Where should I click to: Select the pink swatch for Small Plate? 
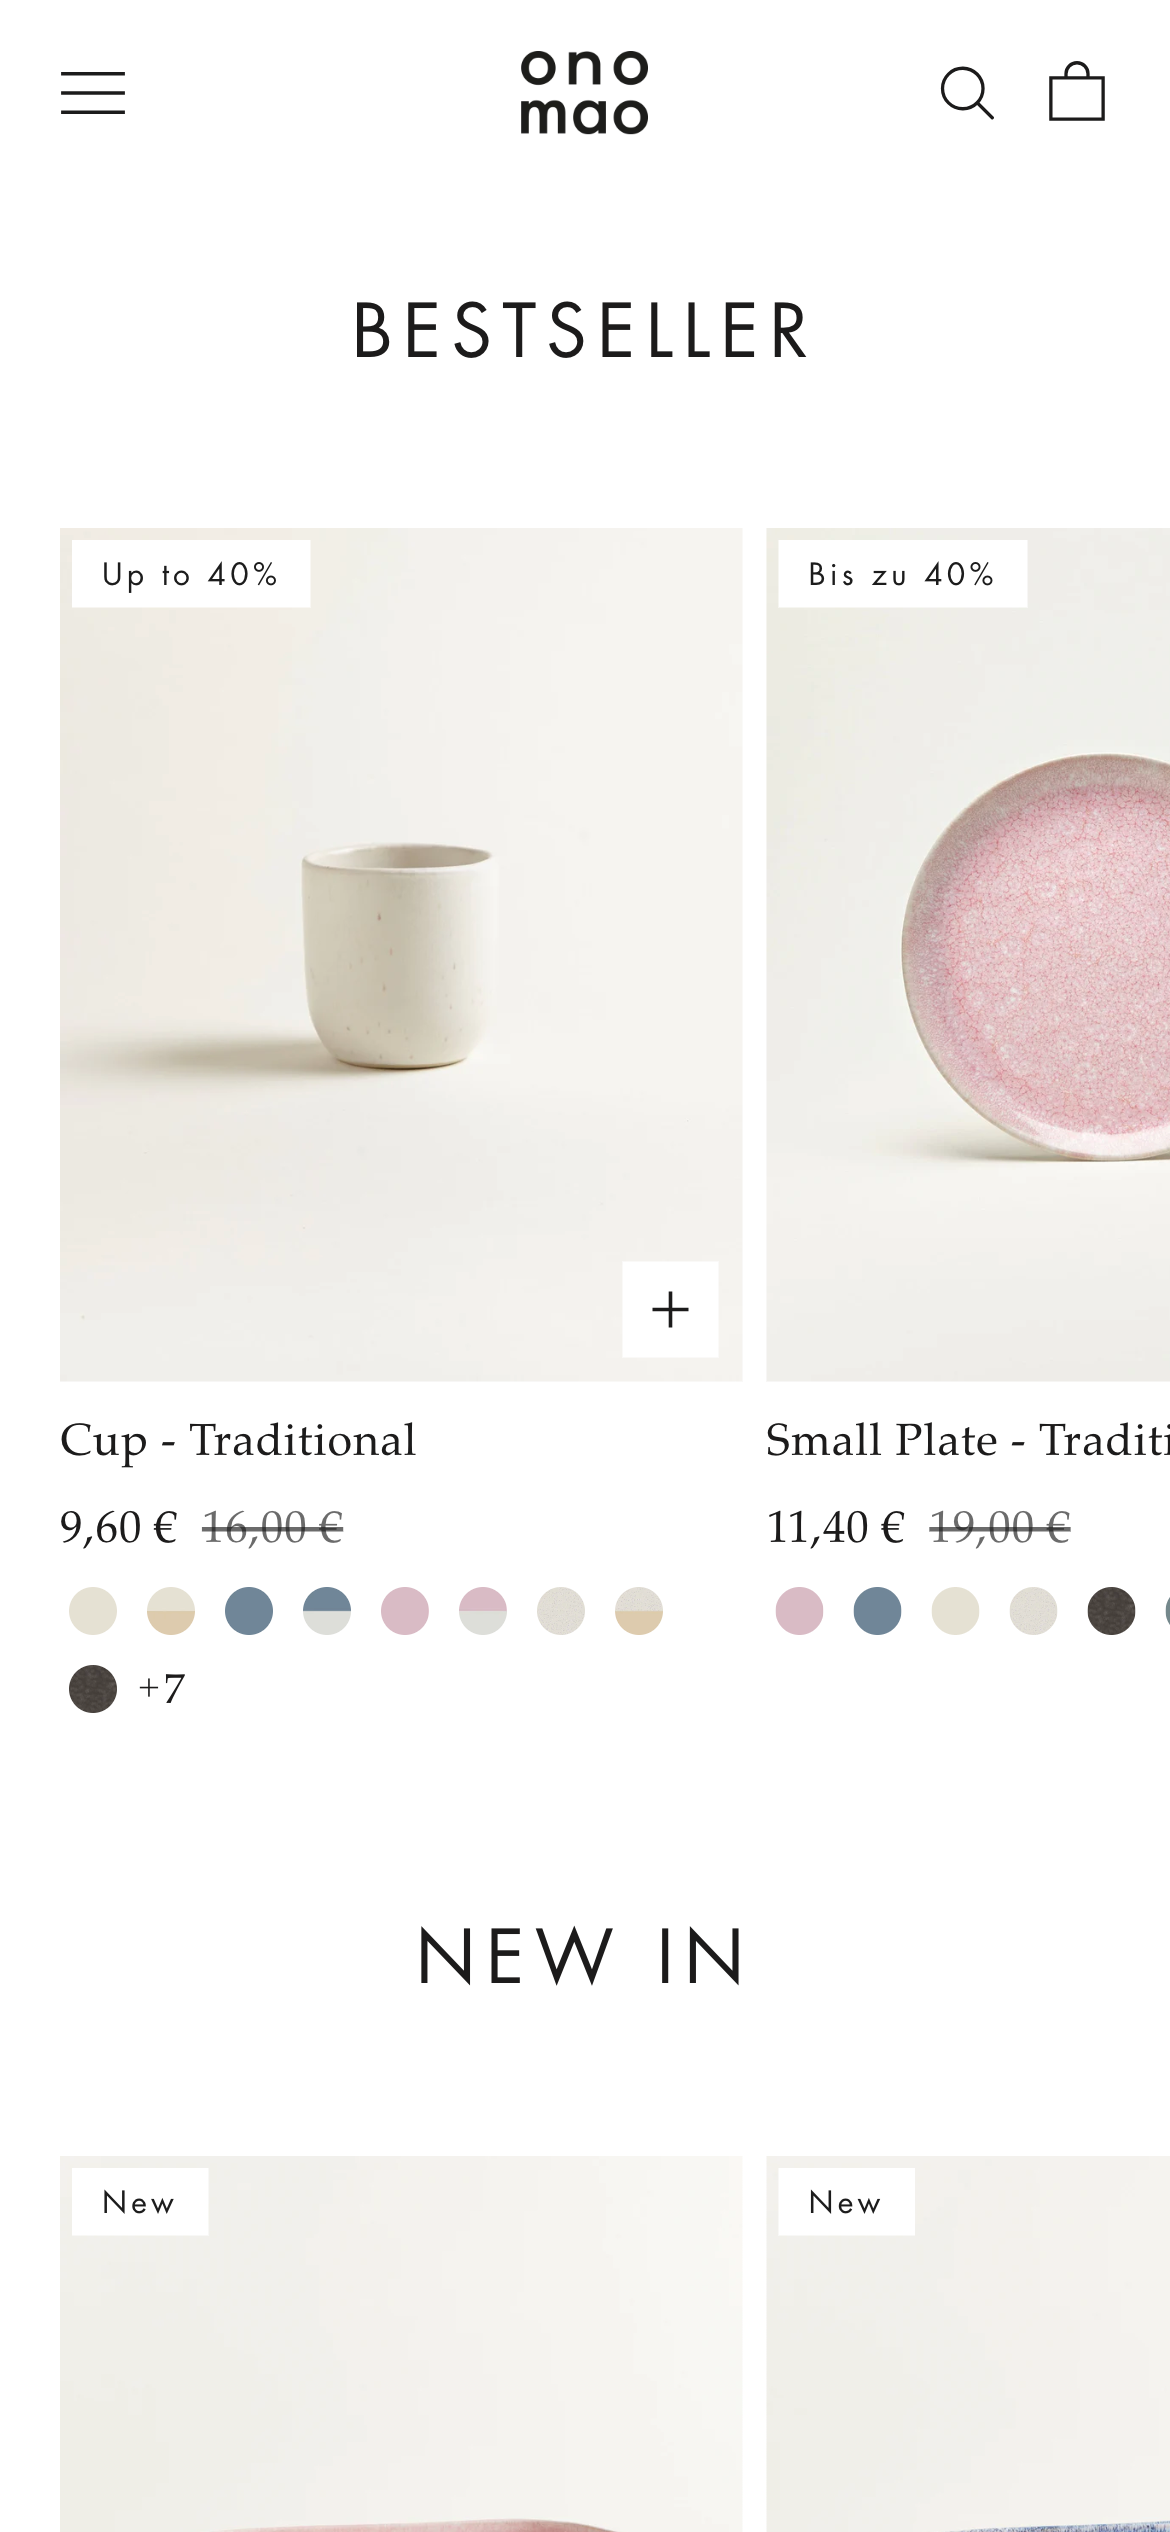click(800, 1611)
